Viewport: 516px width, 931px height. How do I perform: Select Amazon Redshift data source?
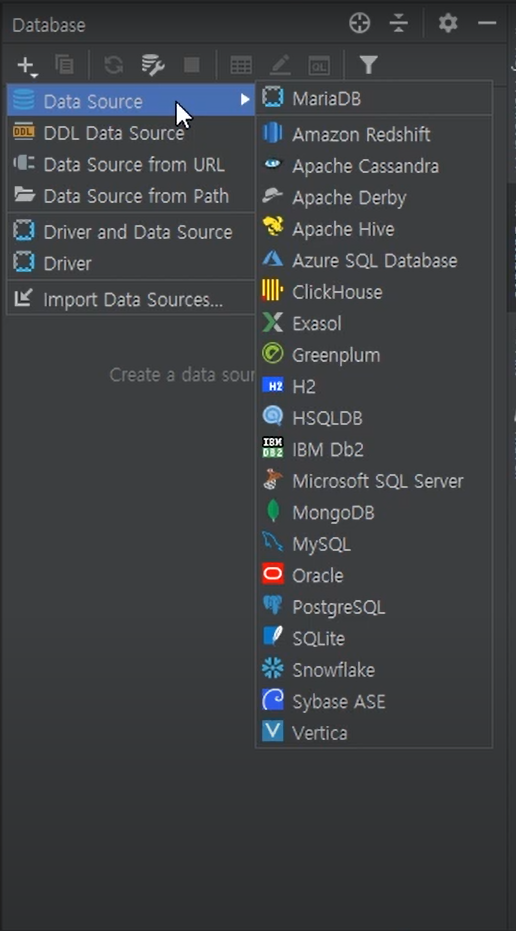(373, 134)
